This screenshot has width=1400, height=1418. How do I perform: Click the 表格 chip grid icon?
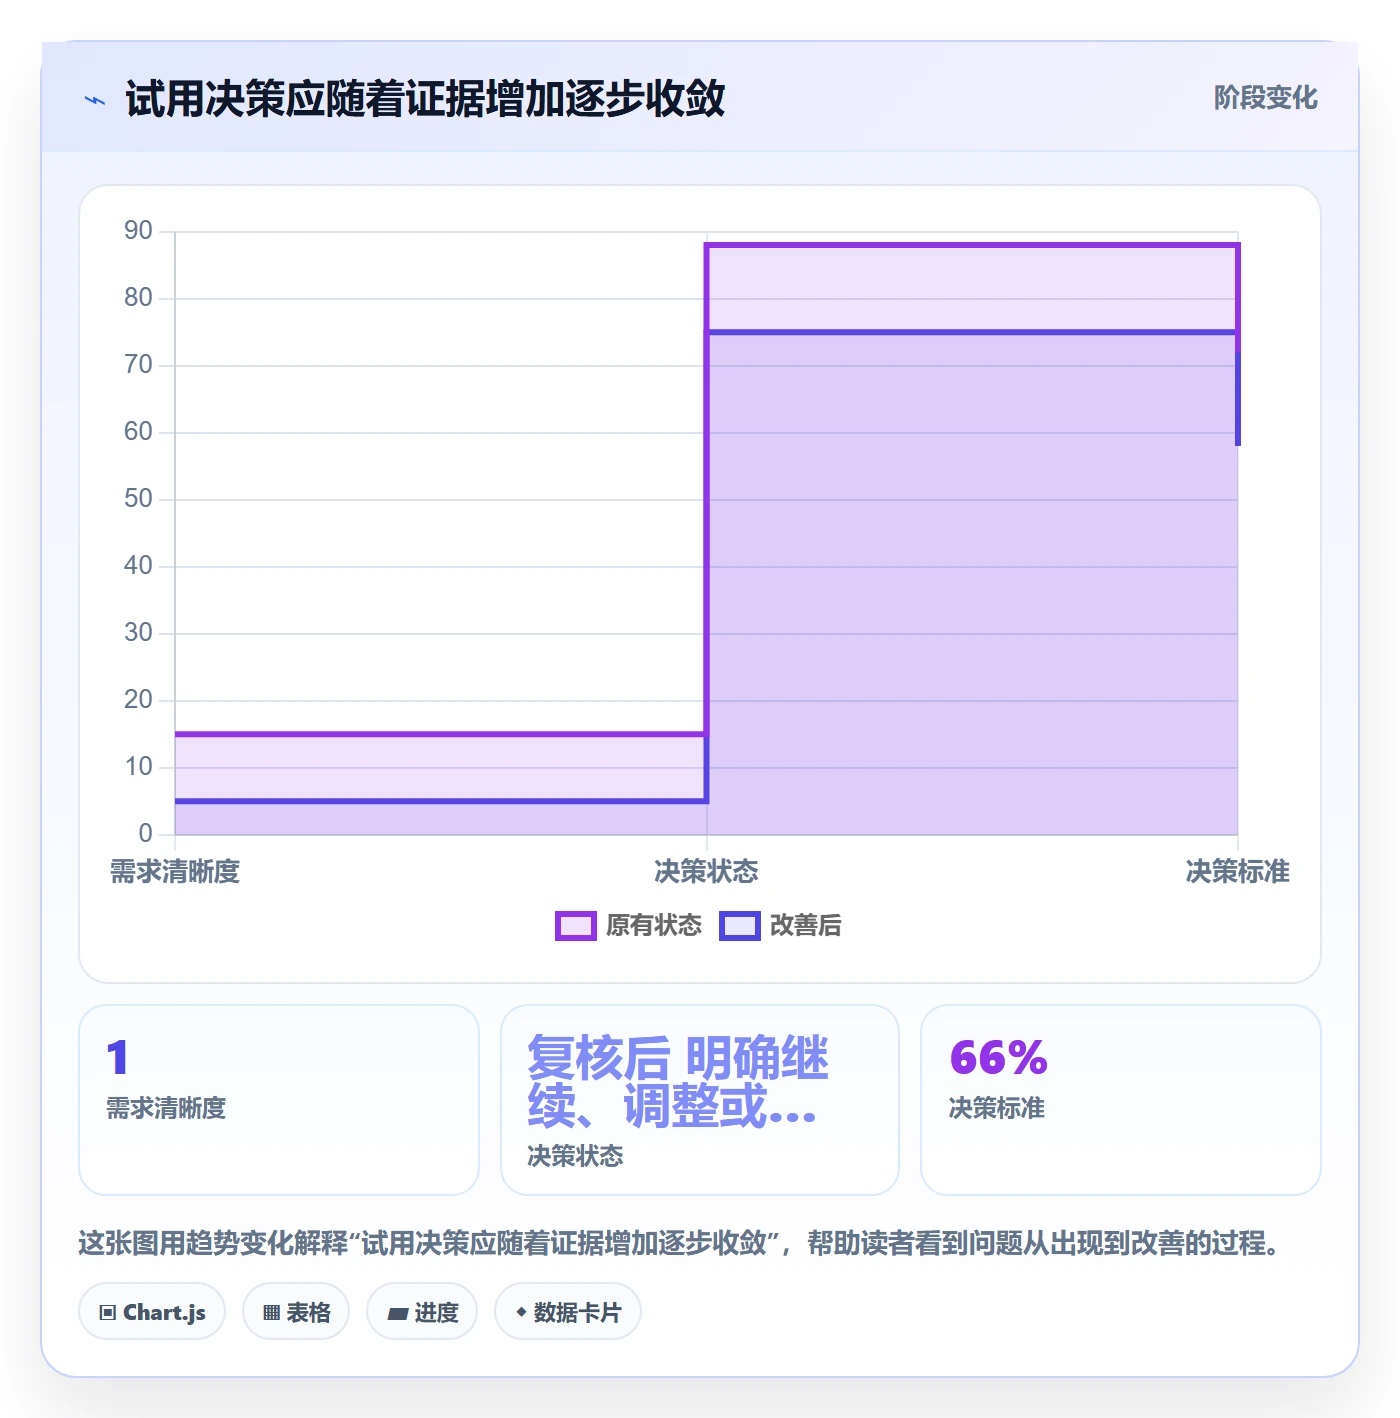[271, 1313]
